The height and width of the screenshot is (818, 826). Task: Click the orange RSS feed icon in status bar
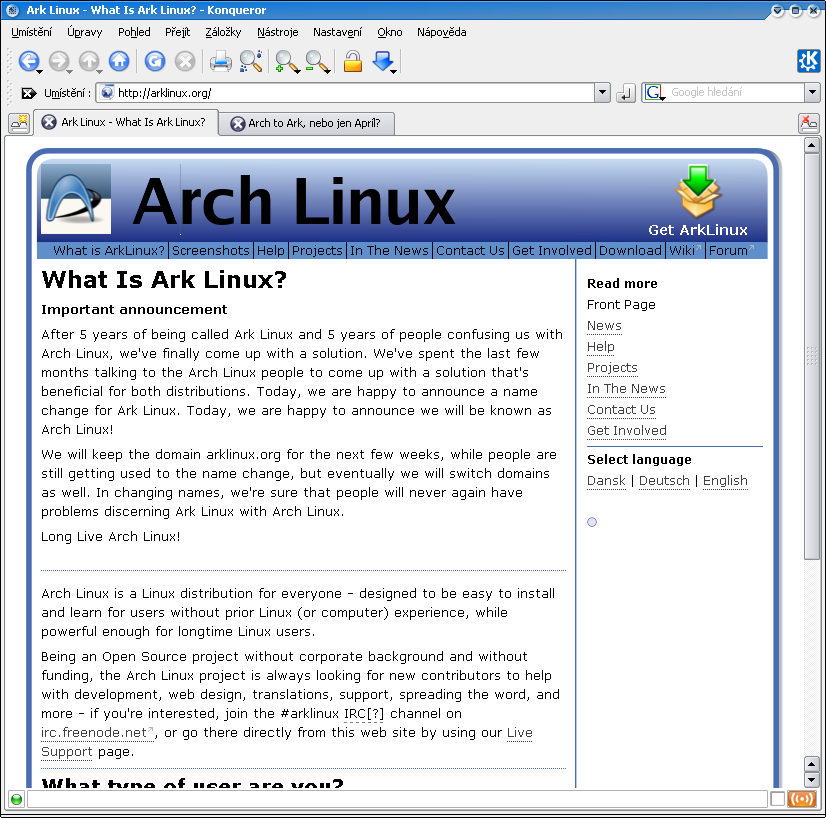click(x=801, y=799)
